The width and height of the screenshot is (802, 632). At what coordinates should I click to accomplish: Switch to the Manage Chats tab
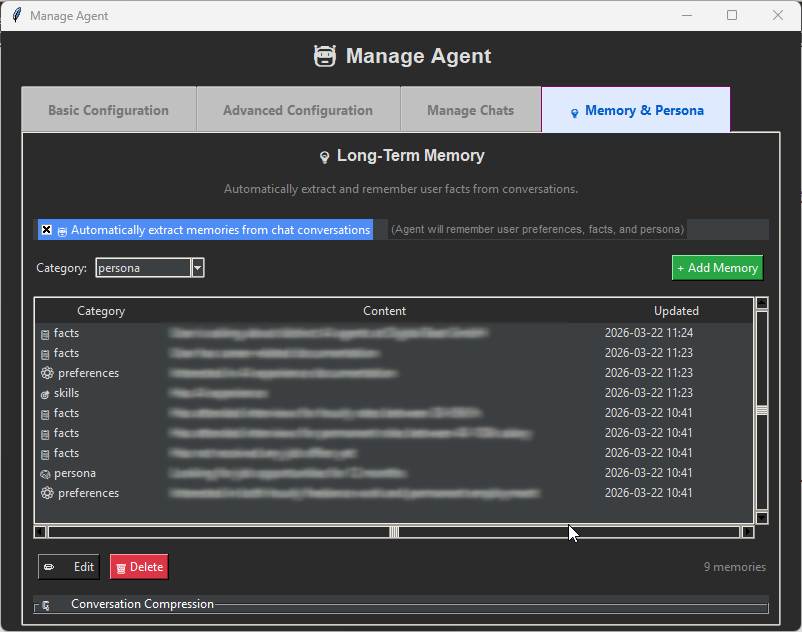click(x=471, y=108)
